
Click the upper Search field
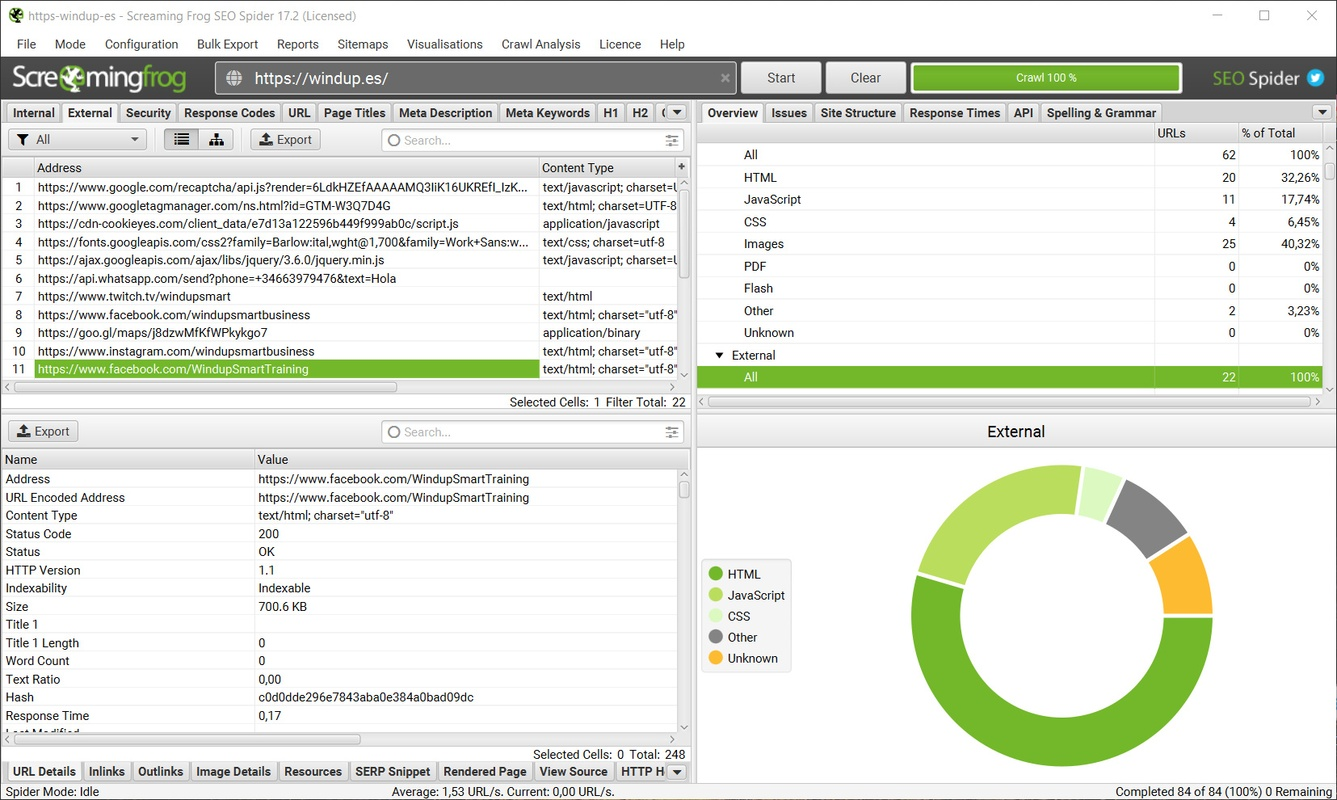pos(532,141)
